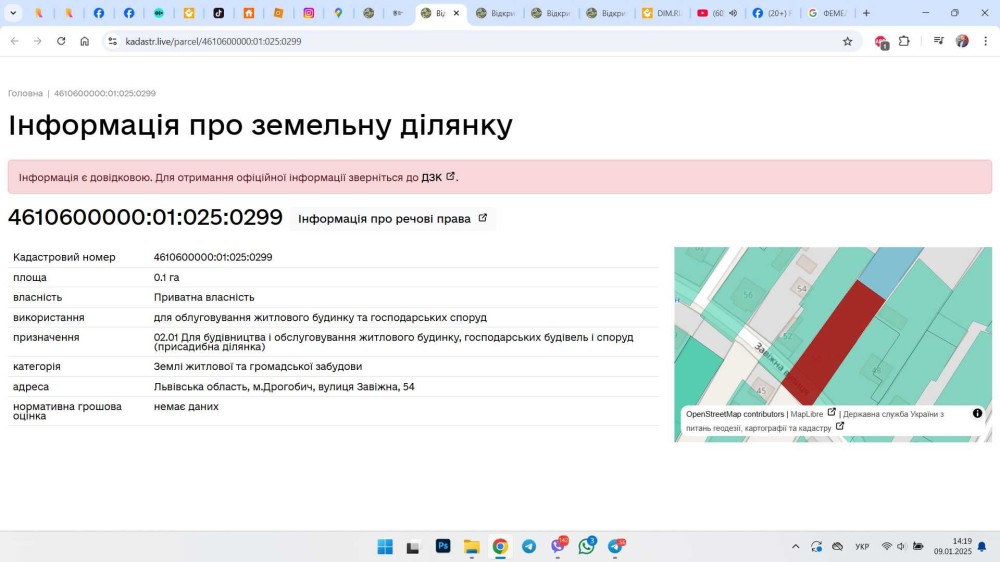
Task: Open Wi-Fi network settings icon
Action: pyautogui.click(x=886, y=547)
